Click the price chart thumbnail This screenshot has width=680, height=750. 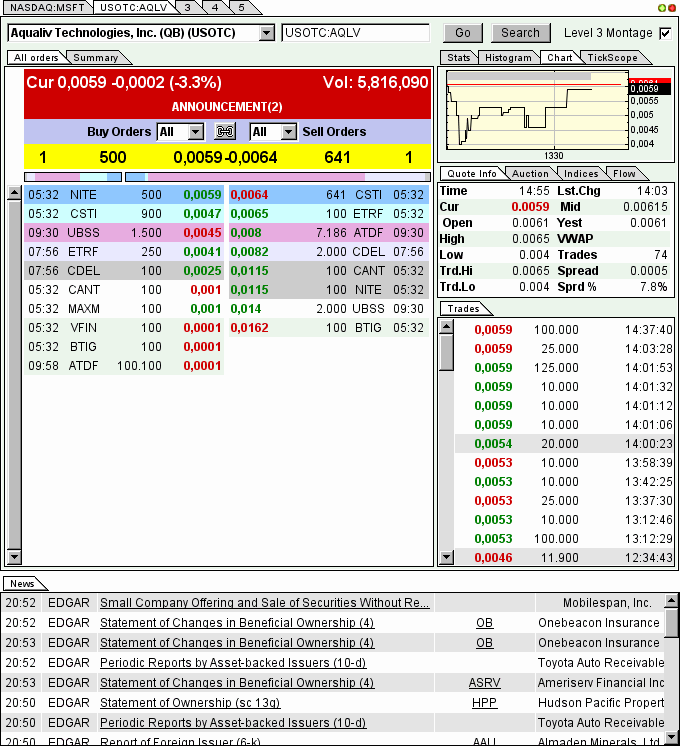coord(537,110)
